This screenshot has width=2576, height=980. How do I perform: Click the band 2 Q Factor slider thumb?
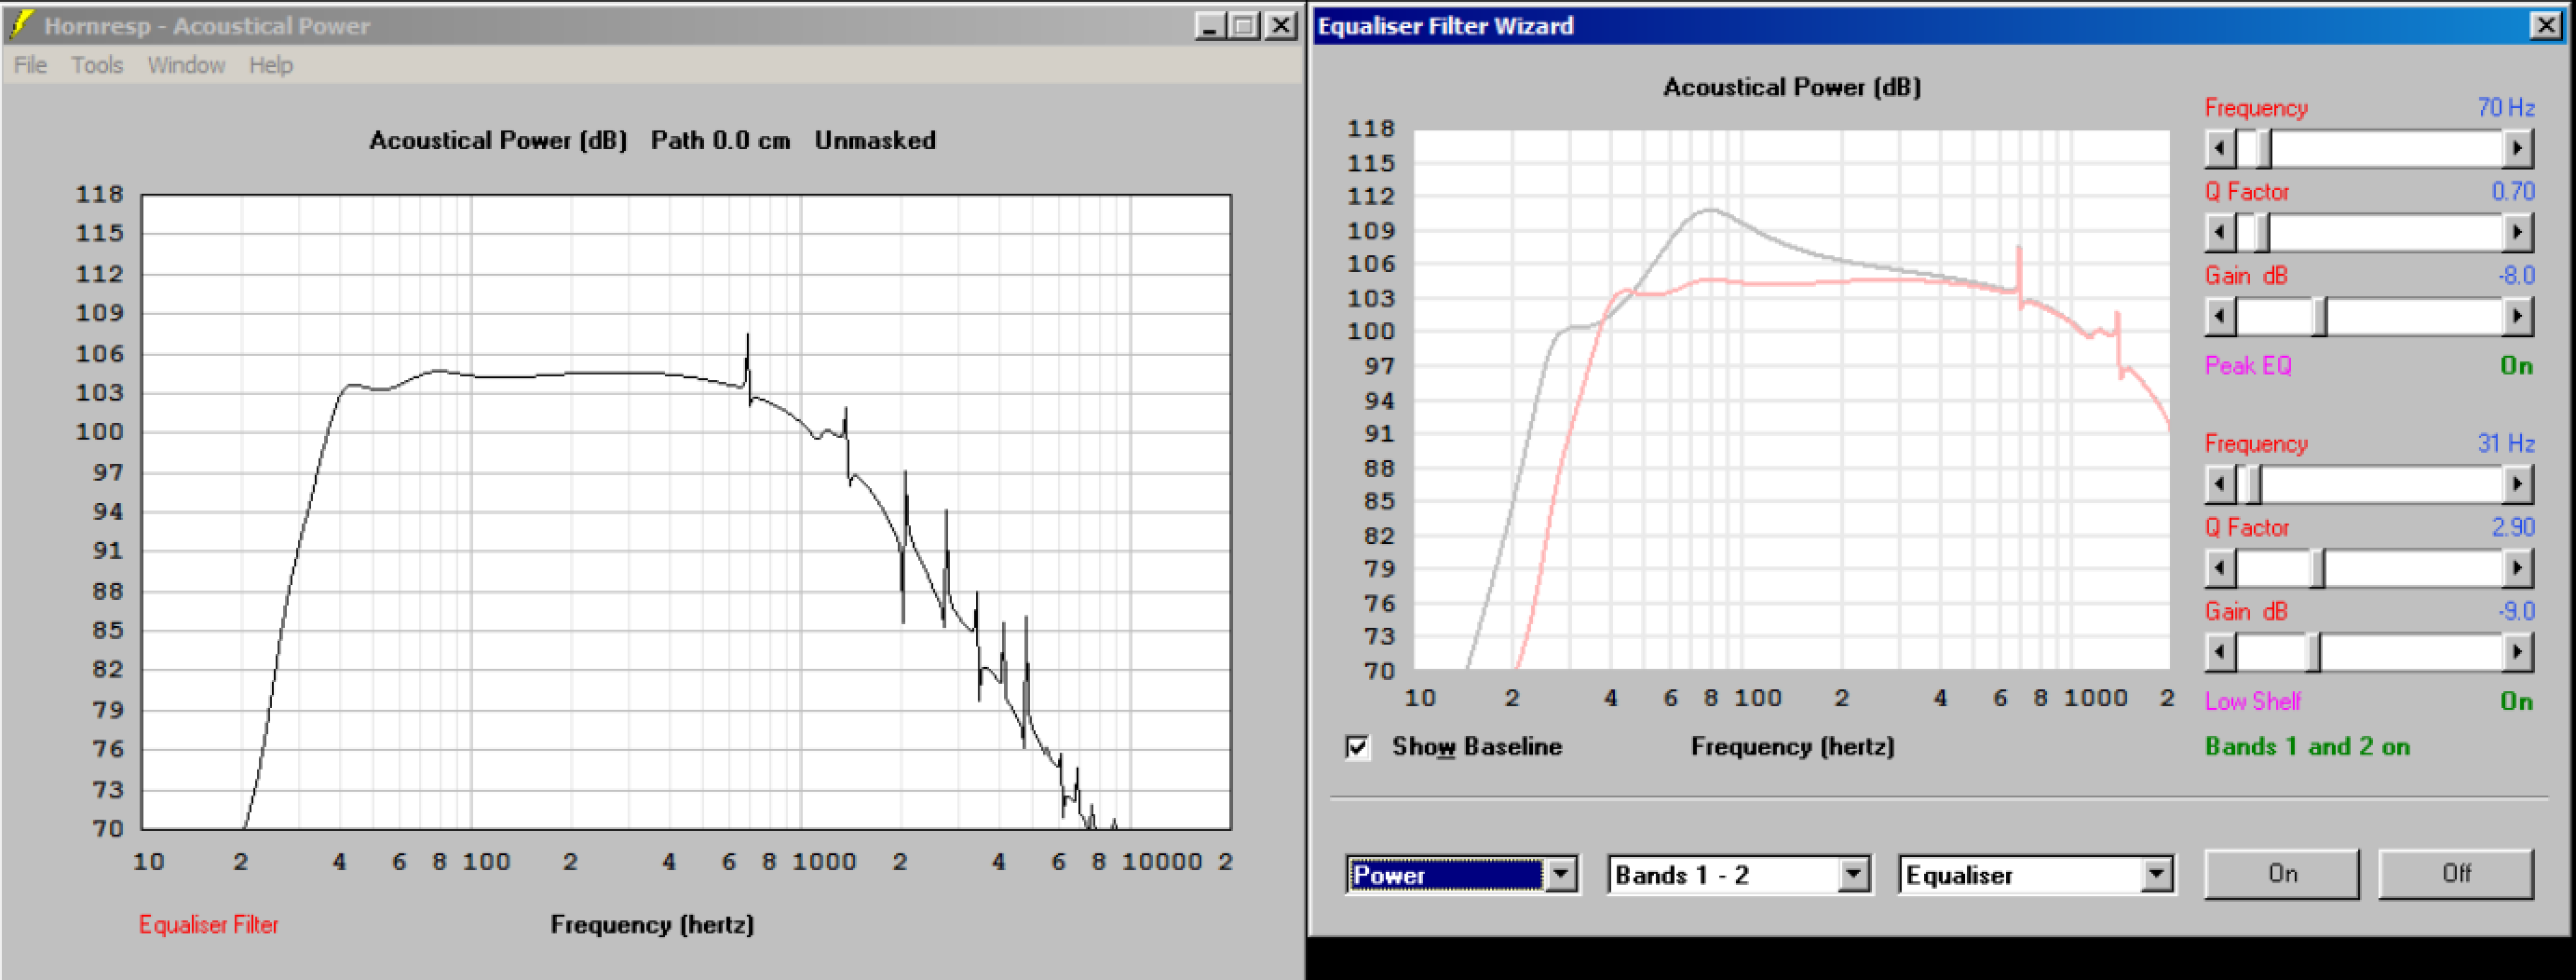pyautogui.click(x=2316, y=569)
